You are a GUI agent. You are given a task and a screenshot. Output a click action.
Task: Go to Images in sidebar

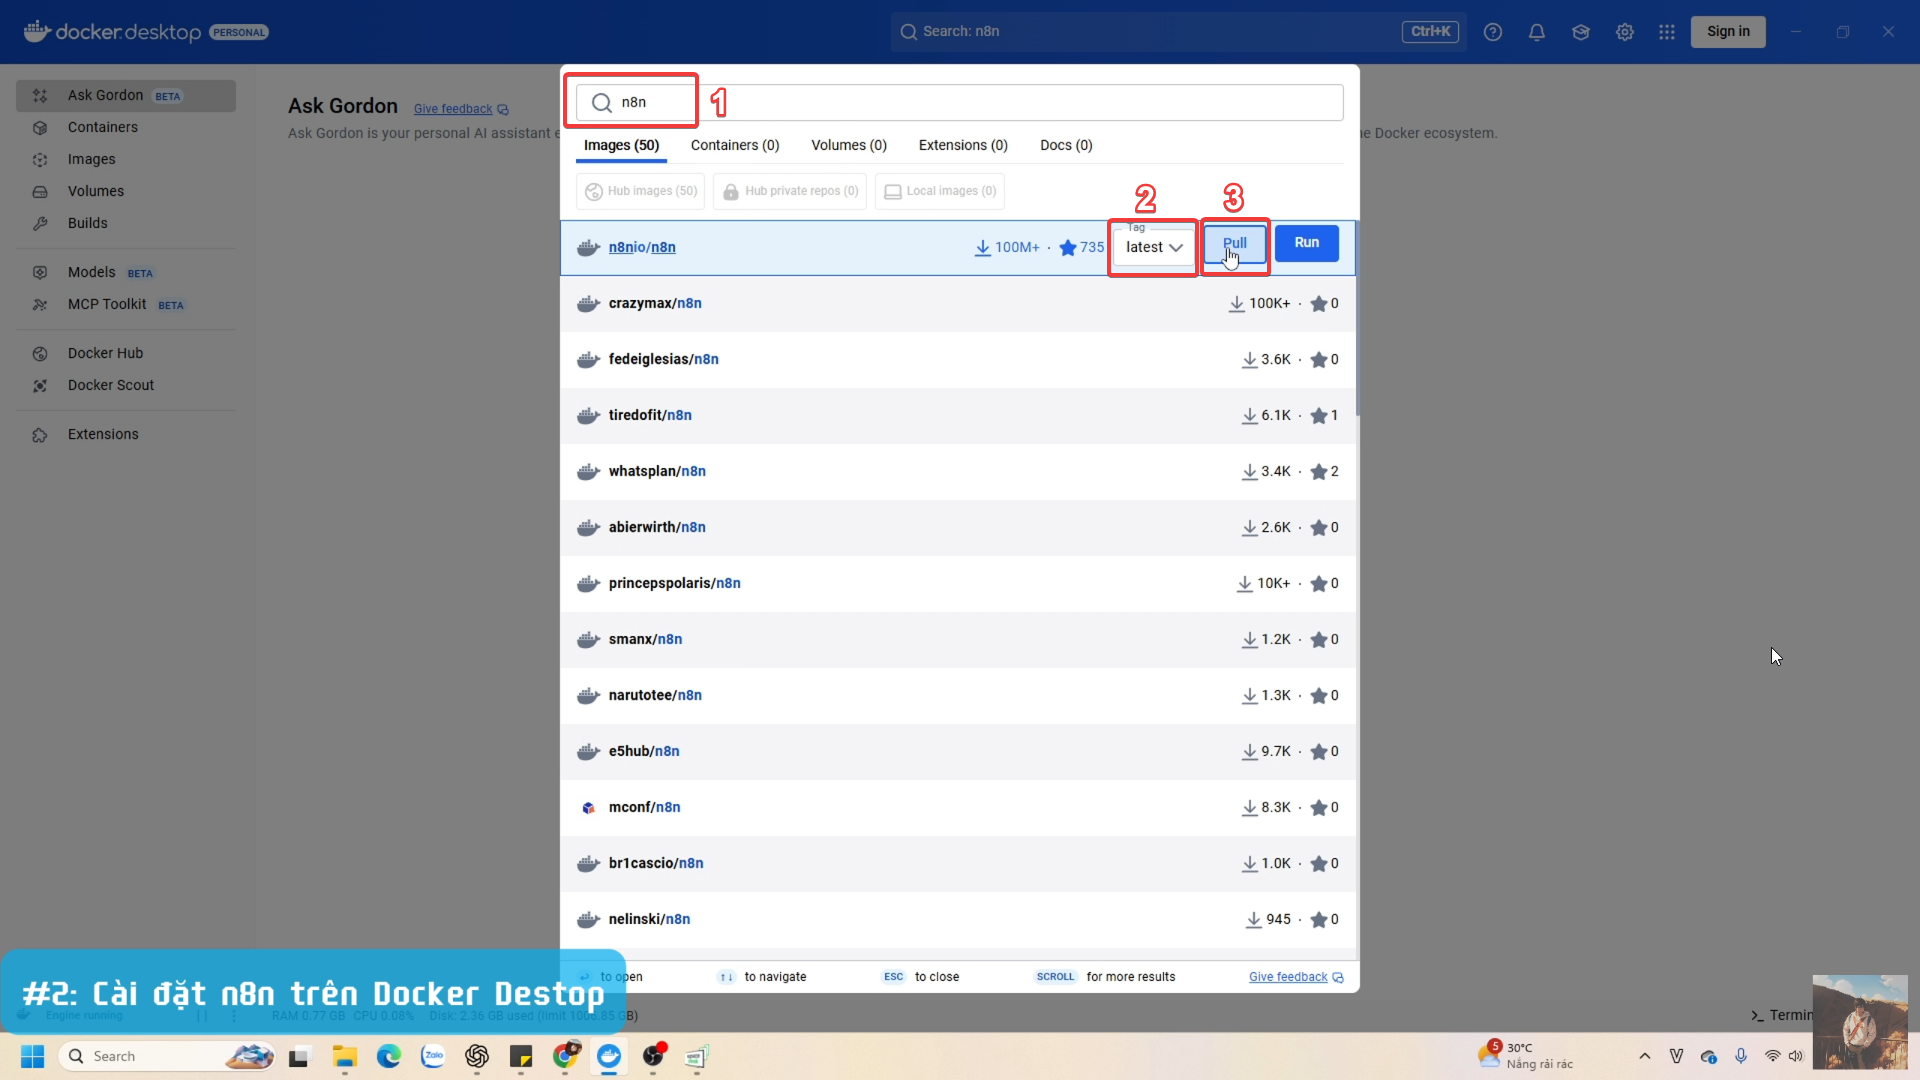click(126, 159)
